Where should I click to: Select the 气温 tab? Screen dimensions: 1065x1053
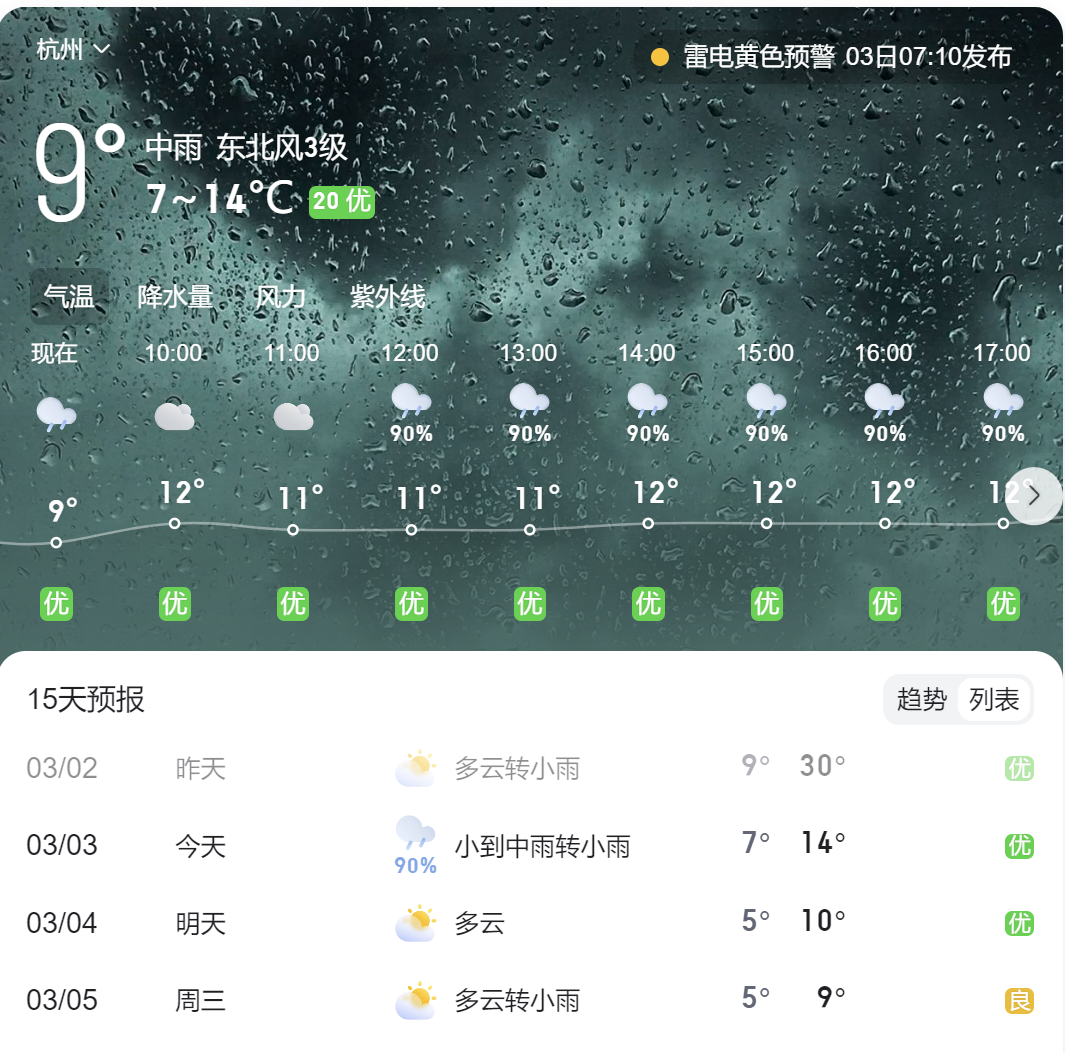point(69,297)
